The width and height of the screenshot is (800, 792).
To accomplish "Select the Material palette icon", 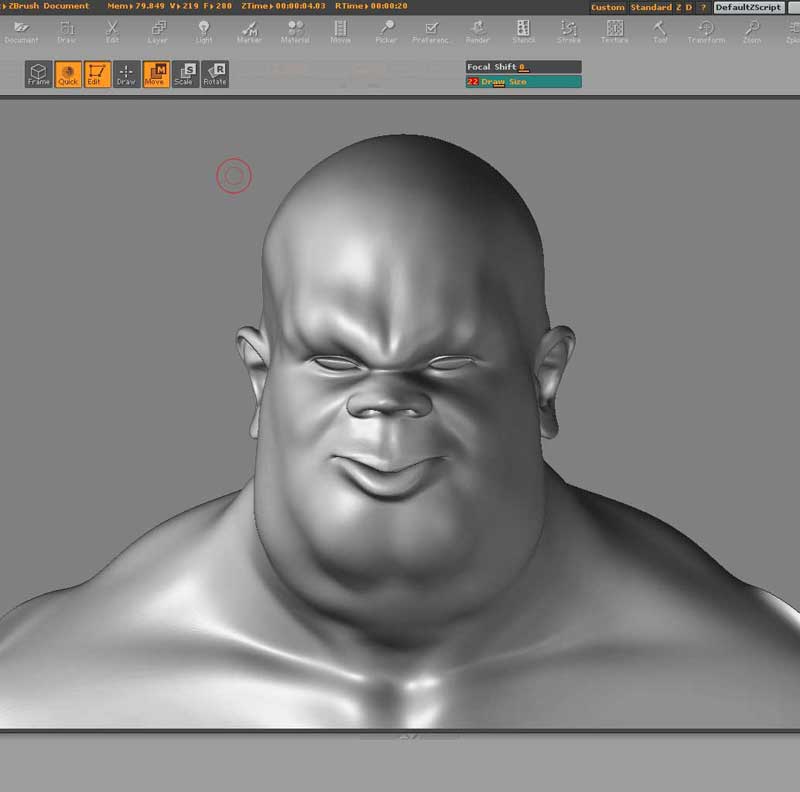I will coord(294,32).
